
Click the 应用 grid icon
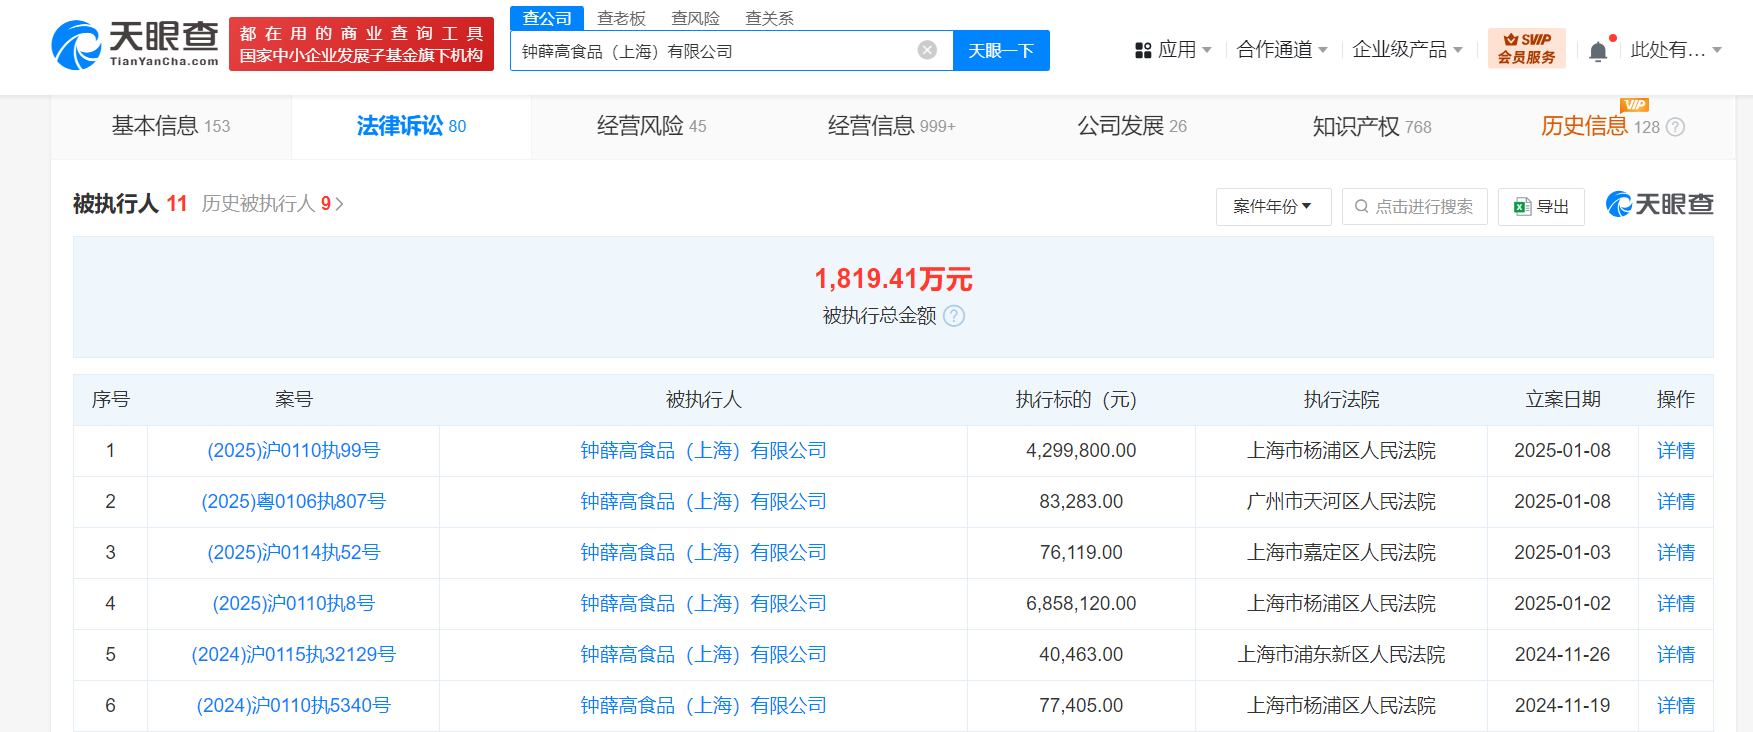pyautogui.click(x=1143, y=50)
